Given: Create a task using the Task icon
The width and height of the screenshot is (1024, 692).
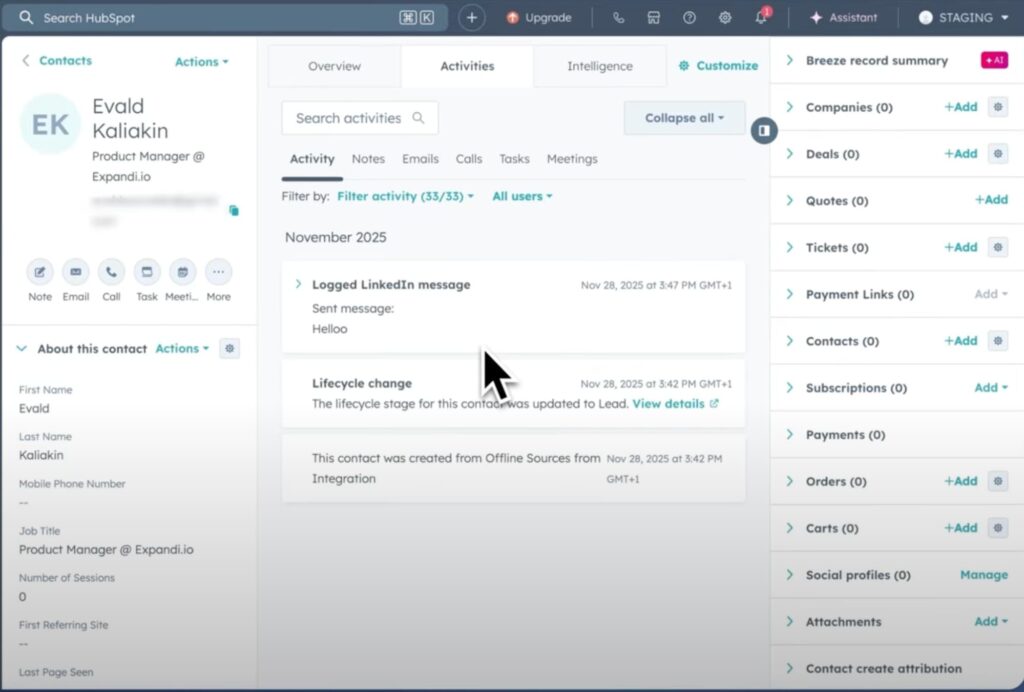Looking at the screenshot, I should click(x=147, y=272).
